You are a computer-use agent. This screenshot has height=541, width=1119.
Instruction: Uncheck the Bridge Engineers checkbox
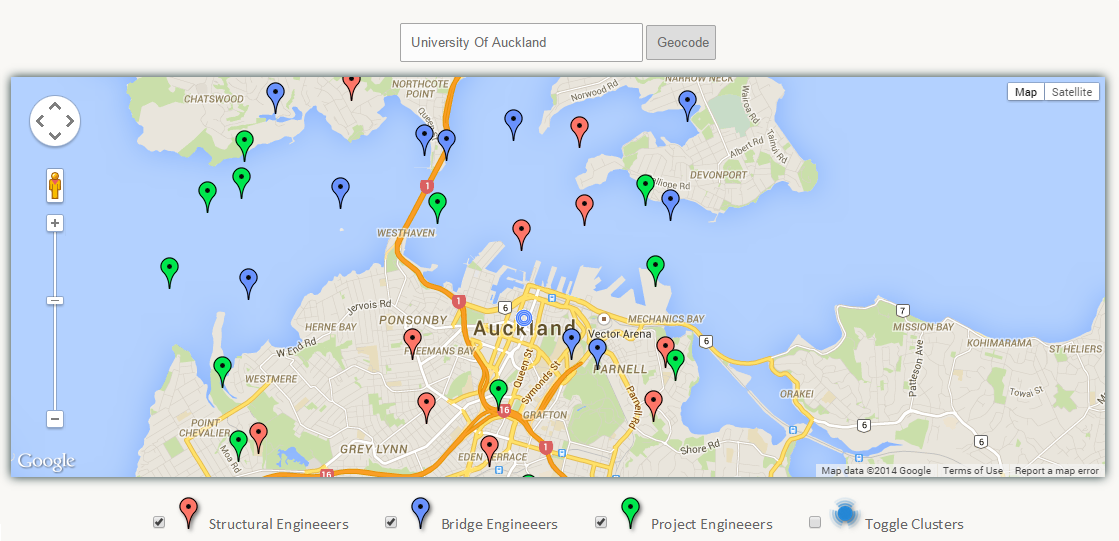tap(391, 522)
